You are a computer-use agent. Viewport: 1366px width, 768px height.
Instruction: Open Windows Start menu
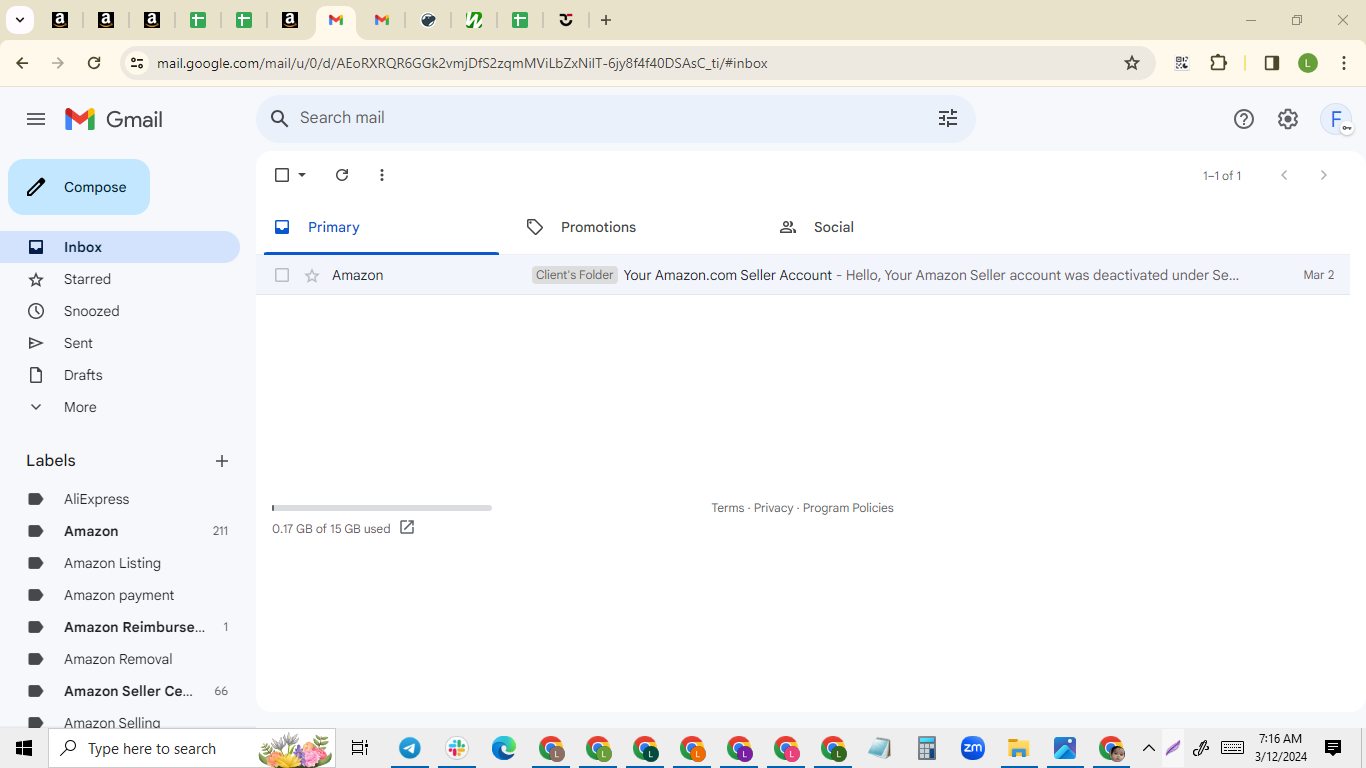(24, 748)
